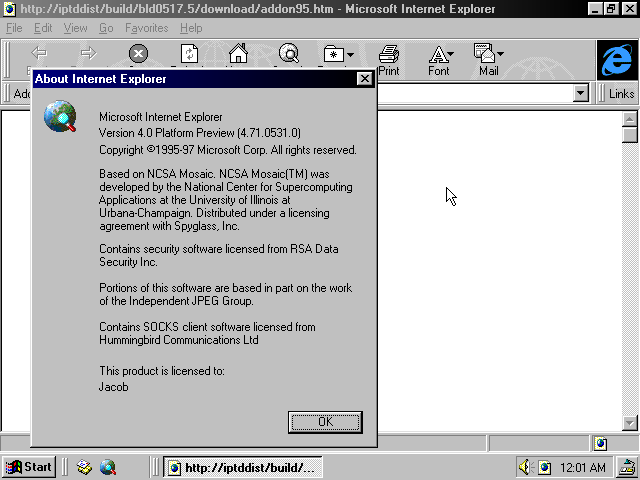The height and width of the screenshot is (480, 640).
Task: Open the Help menu
Action: click(191, 28)
